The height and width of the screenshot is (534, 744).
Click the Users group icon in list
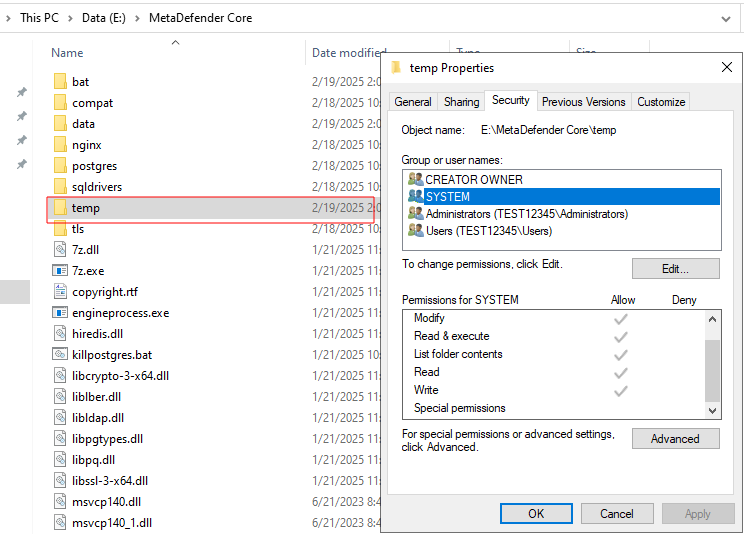(416, 230)
